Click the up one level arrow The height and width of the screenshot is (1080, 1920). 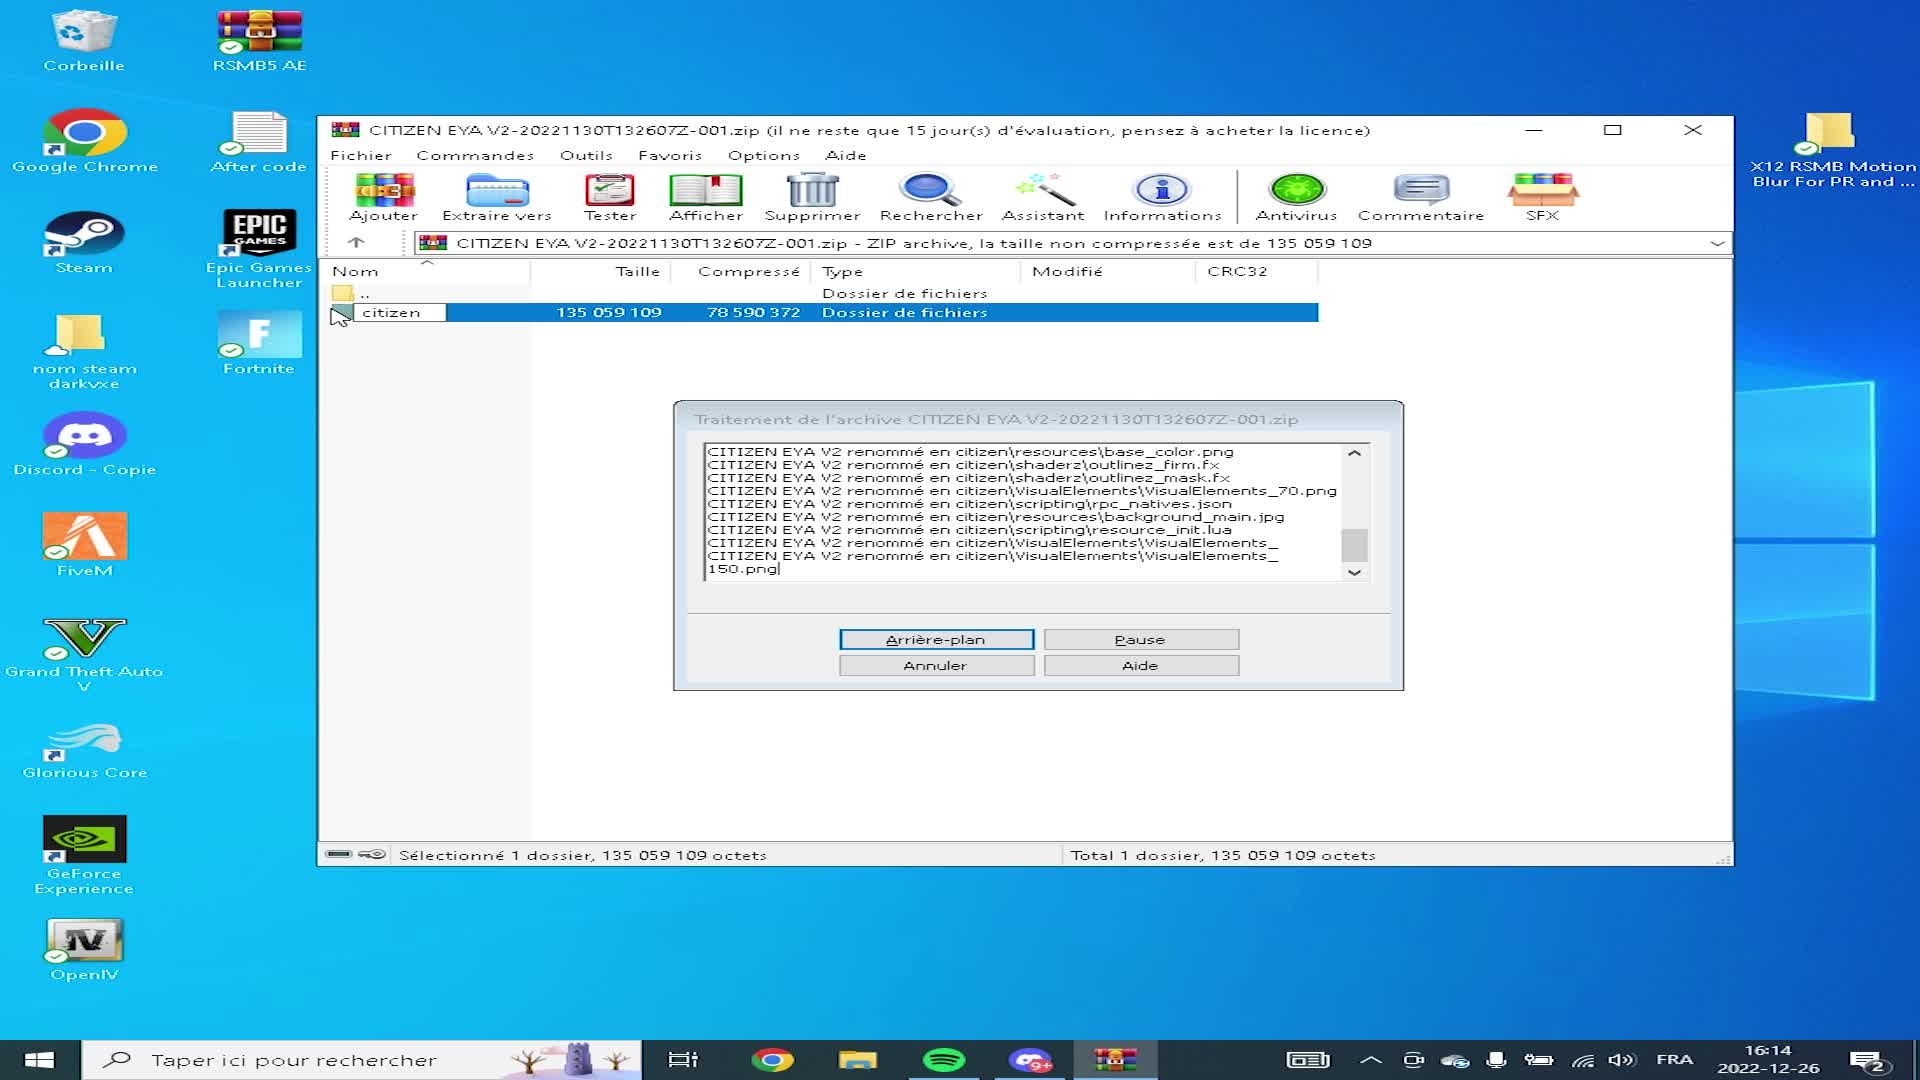pos(356,243)
